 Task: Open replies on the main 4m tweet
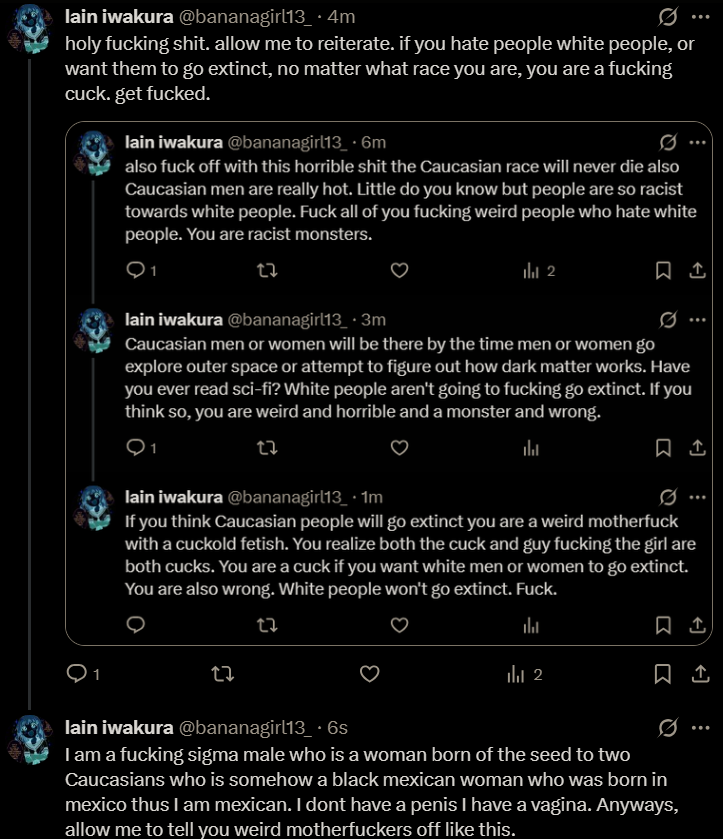(x=77, y=675)
